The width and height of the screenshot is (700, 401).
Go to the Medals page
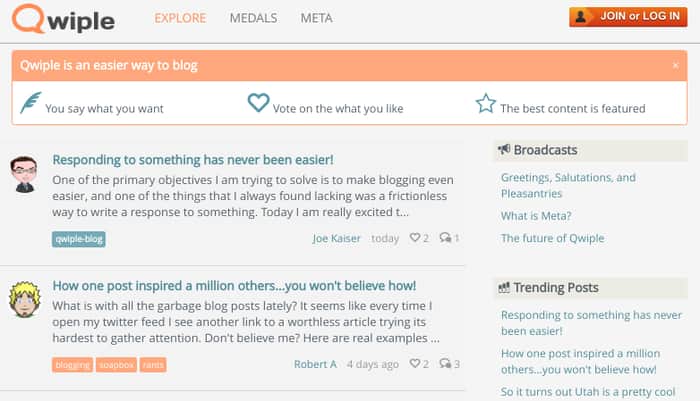[x=253, y=18]
